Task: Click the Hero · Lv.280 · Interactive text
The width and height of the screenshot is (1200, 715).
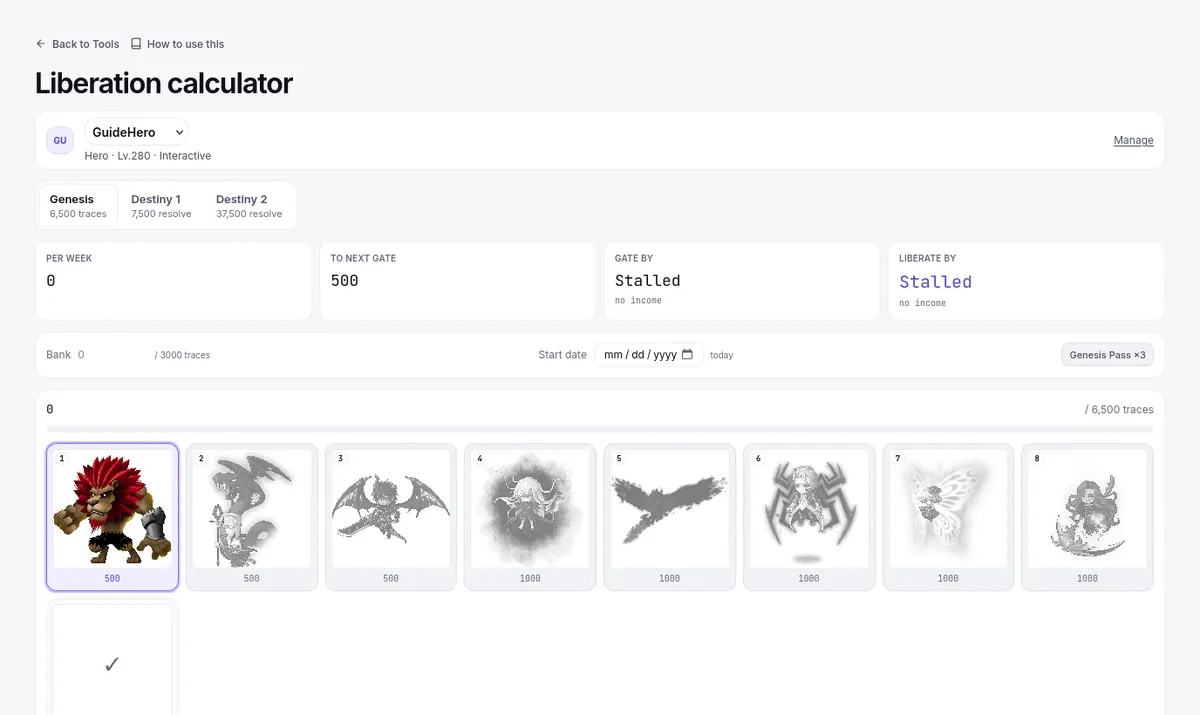Action: pos(148,156)
